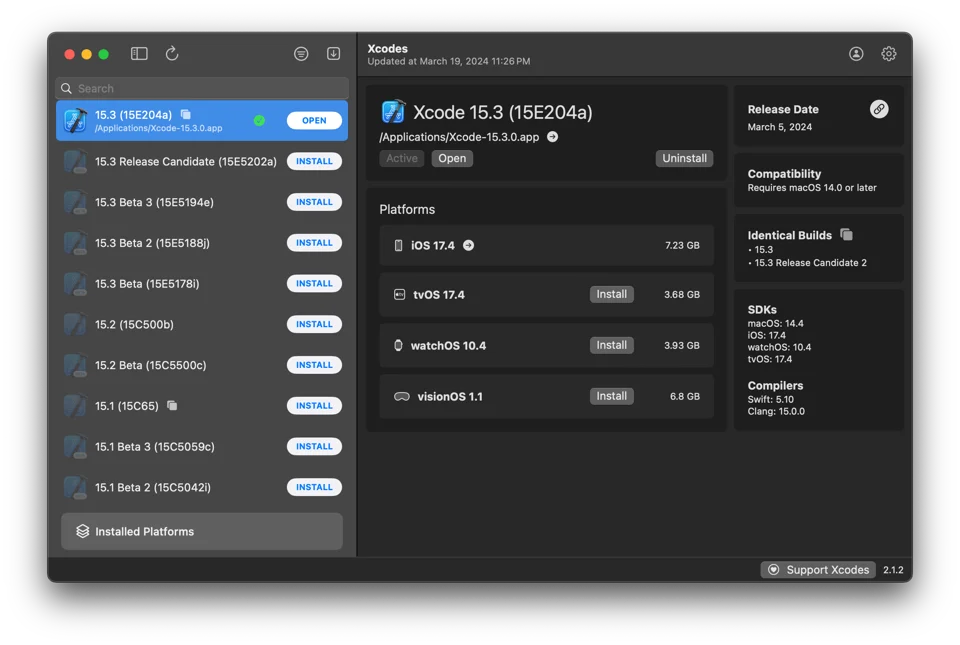Click 'Clang: 15.0.0' compiler entry
Viewport: 960px width, 645px height.
click(x=776, y=411)
